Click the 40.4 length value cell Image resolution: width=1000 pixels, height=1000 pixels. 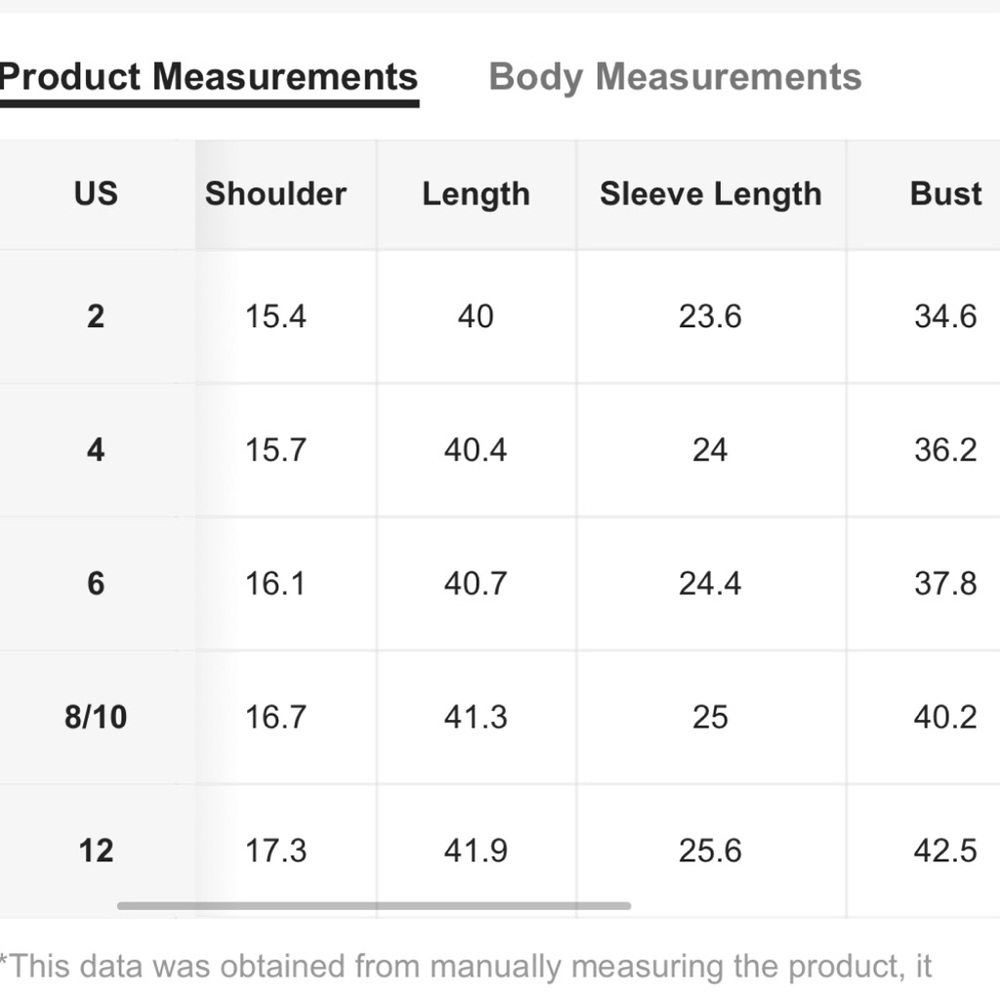[x=476, y=450]
